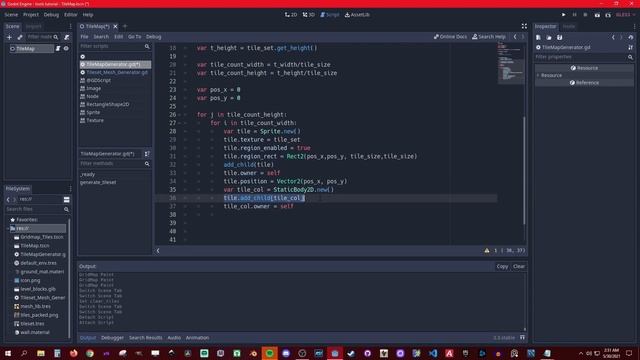The height and width of the screenshot is (360, 640).
Task: Open Windows Start menu
Action: point(8,353)
